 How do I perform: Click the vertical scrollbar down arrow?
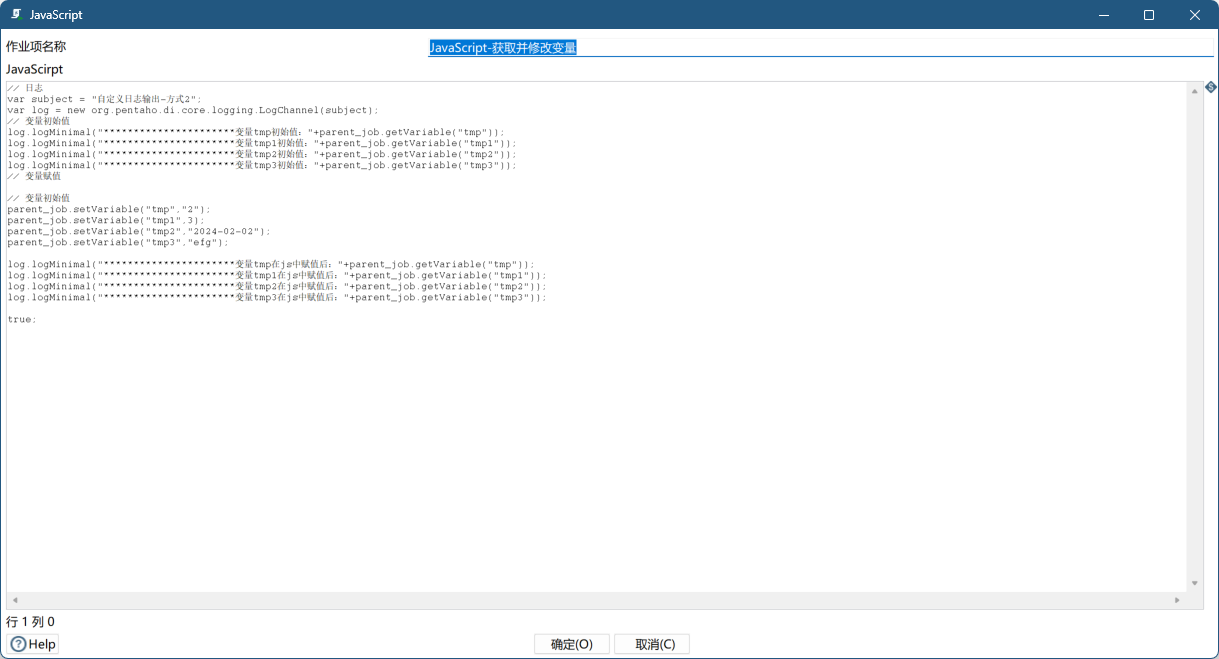(1195, 583)
